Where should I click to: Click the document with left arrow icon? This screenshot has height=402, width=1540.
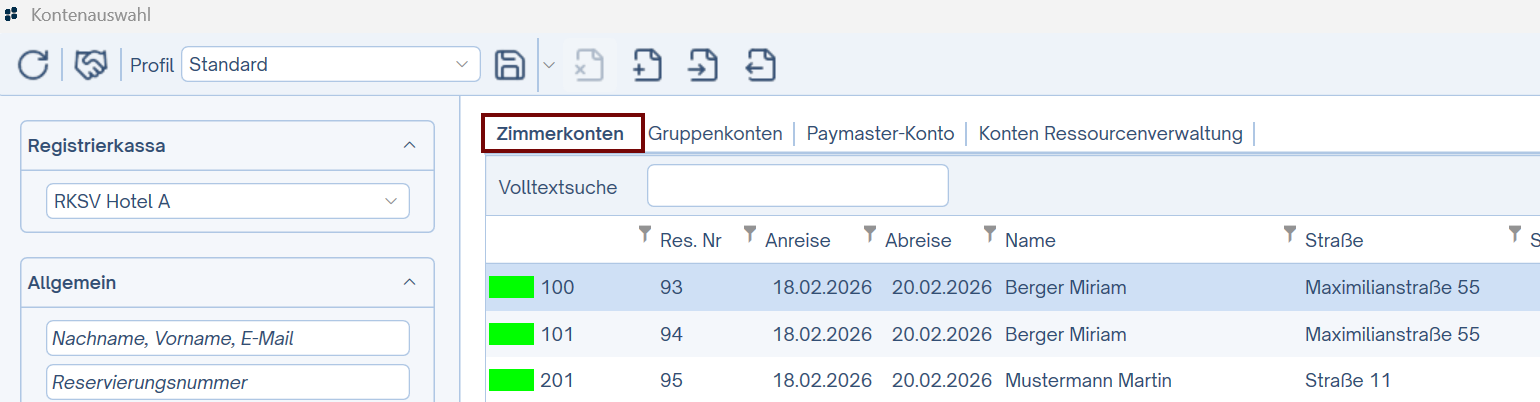click(761, 66)
